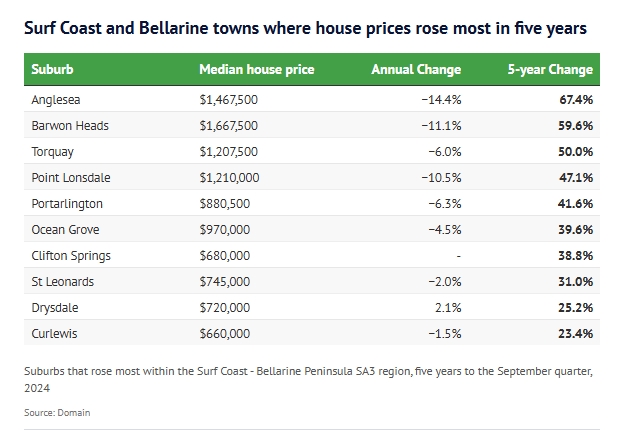
Task: Click the footnote about the SA3 region
Action: coord(308,379)
